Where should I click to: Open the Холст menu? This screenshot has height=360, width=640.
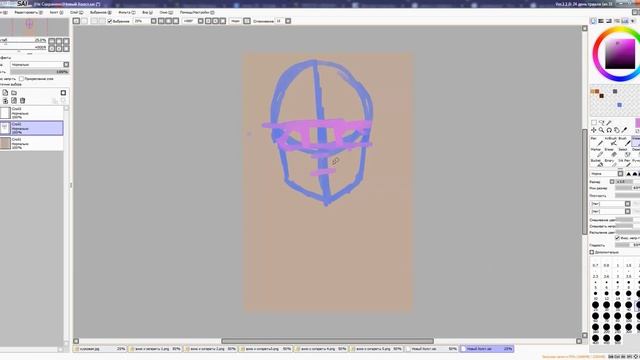[56, 13]
